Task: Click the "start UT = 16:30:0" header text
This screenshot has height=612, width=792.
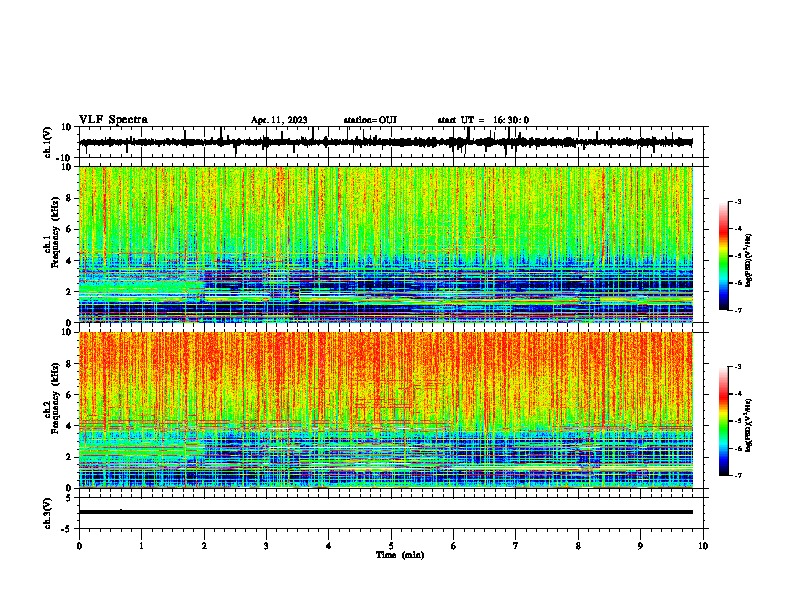Action: coord(483,120)
